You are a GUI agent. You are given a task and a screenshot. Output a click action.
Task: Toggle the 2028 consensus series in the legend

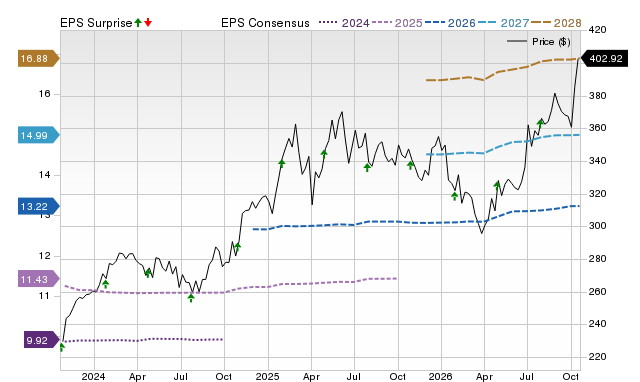[556, 23]
